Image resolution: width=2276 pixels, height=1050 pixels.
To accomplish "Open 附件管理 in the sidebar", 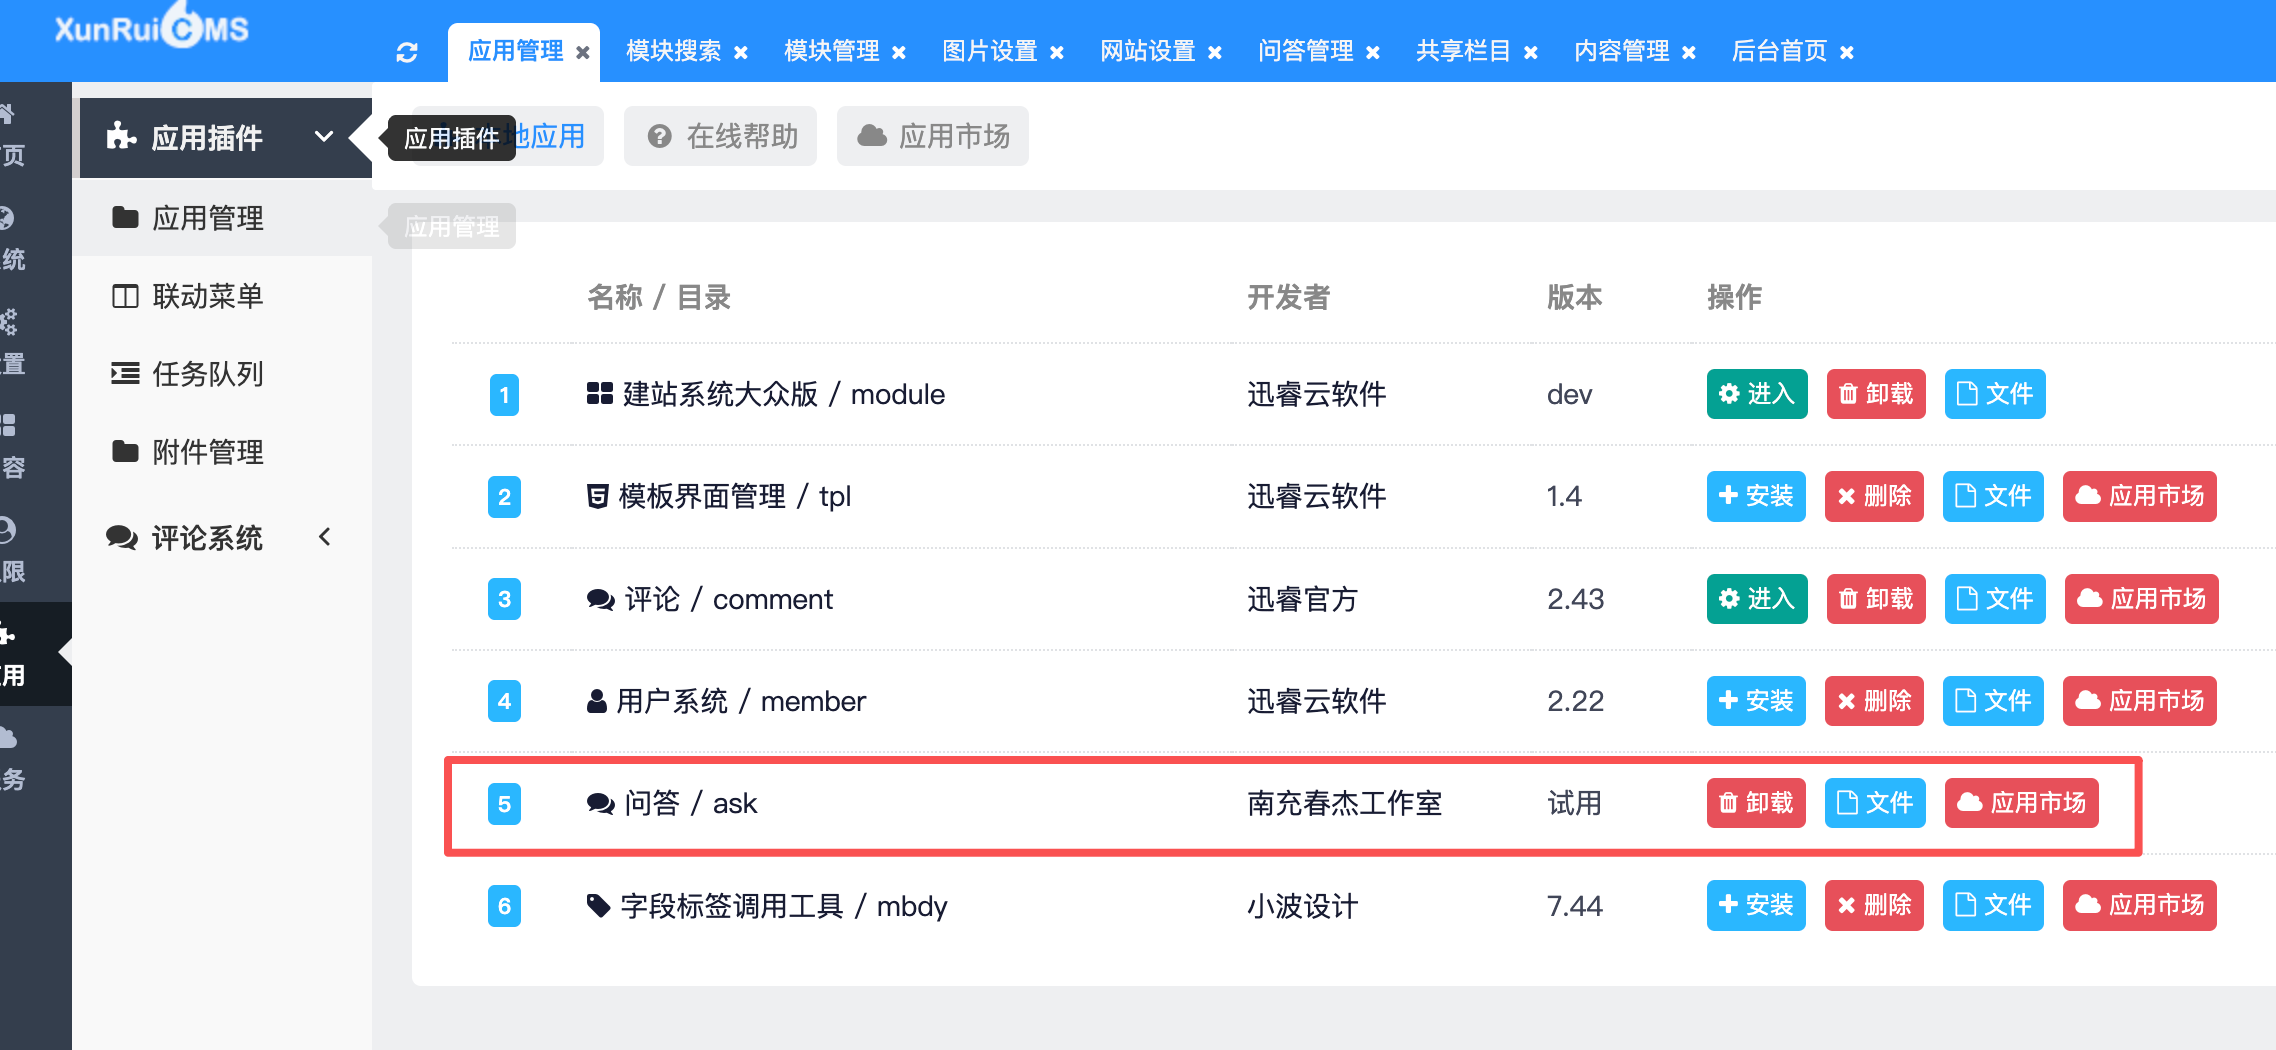I will coord(207,452).
